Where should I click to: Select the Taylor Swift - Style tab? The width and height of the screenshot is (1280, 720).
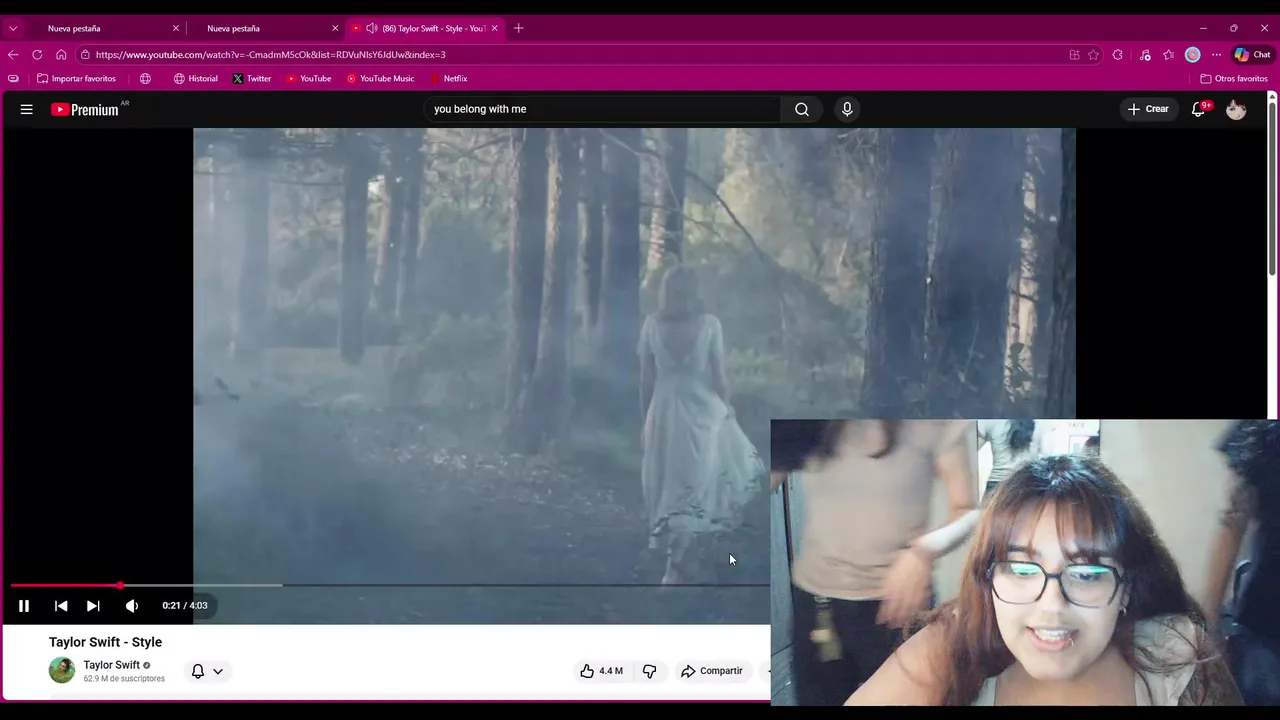(432, 28)
